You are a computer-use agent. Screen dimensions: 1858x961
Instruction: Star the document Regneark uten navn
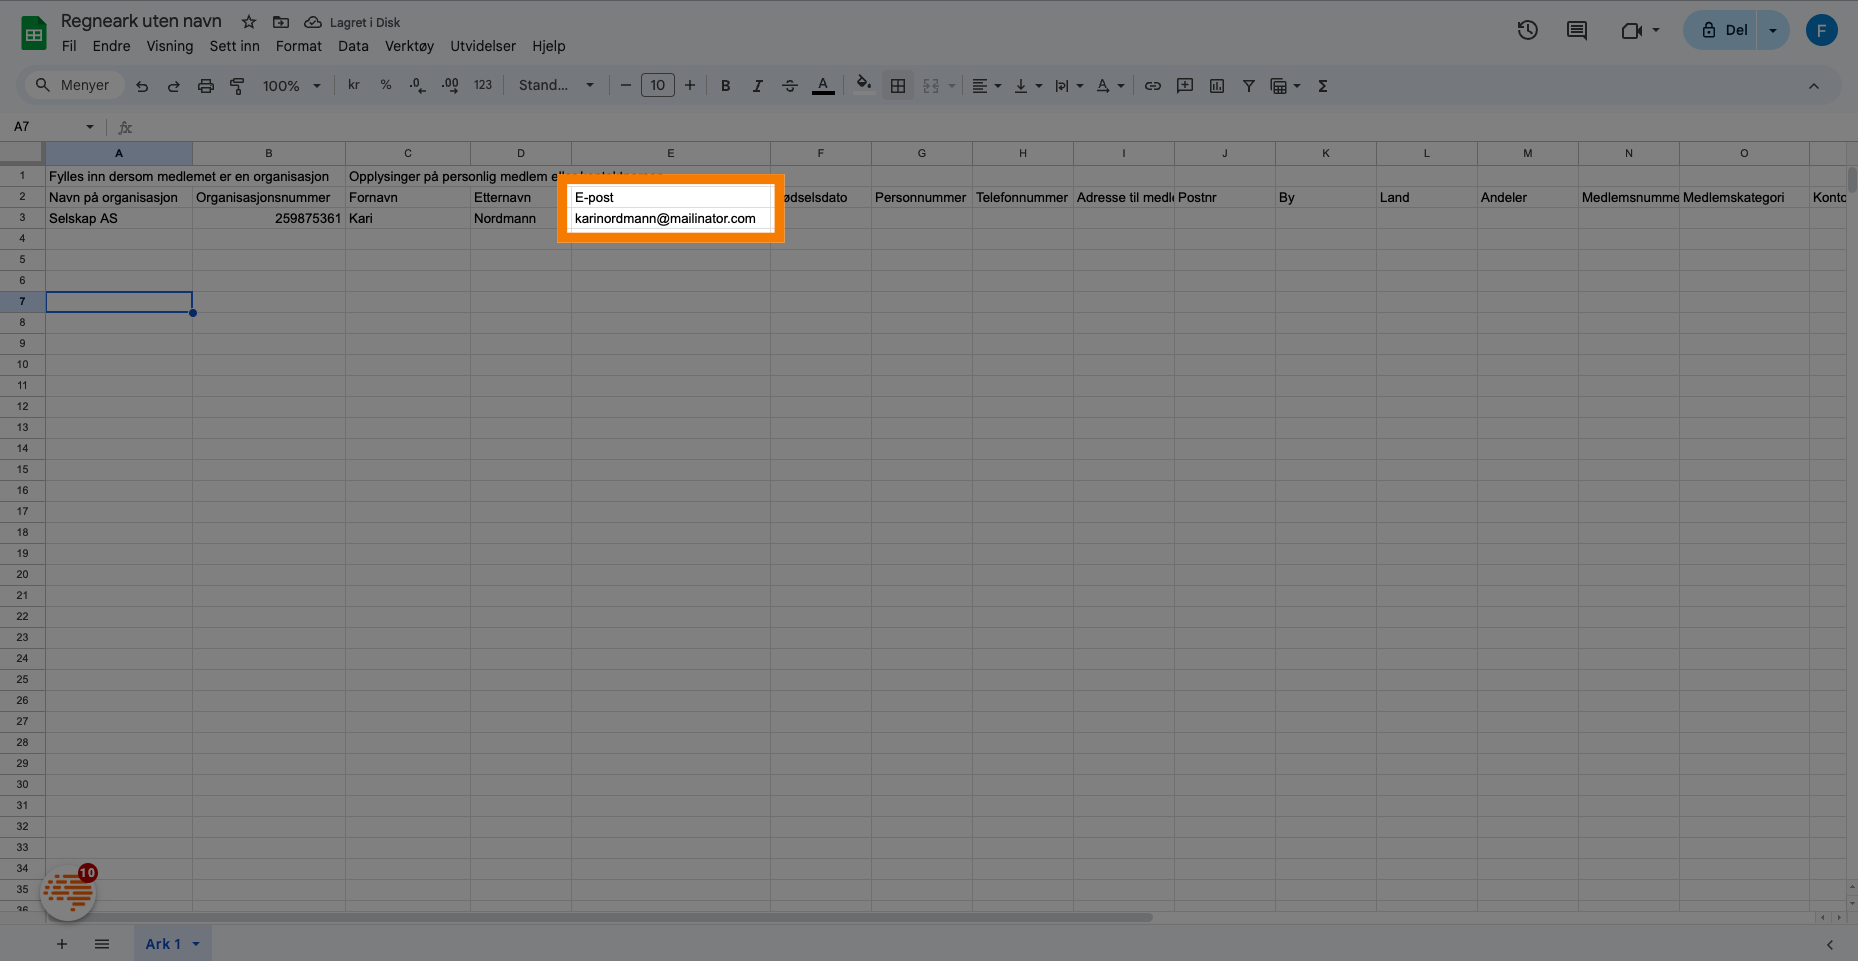(x=249, y=22)
